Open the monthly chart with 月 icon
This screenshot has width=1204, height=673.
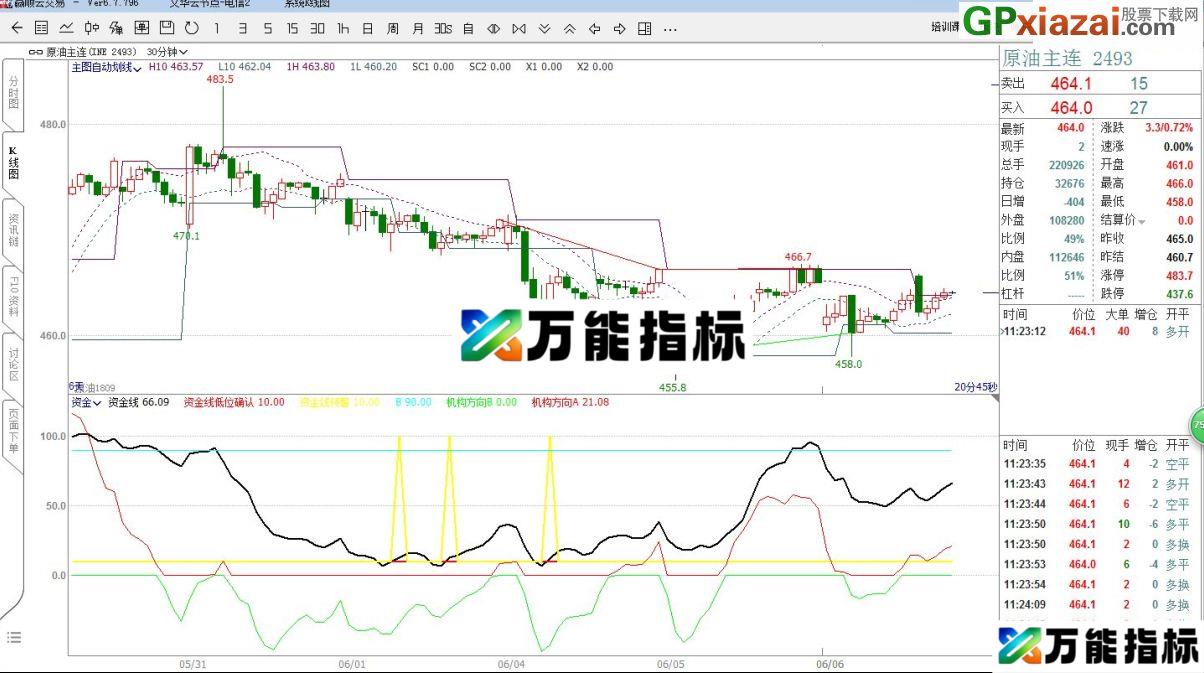[x=416, y=28]
